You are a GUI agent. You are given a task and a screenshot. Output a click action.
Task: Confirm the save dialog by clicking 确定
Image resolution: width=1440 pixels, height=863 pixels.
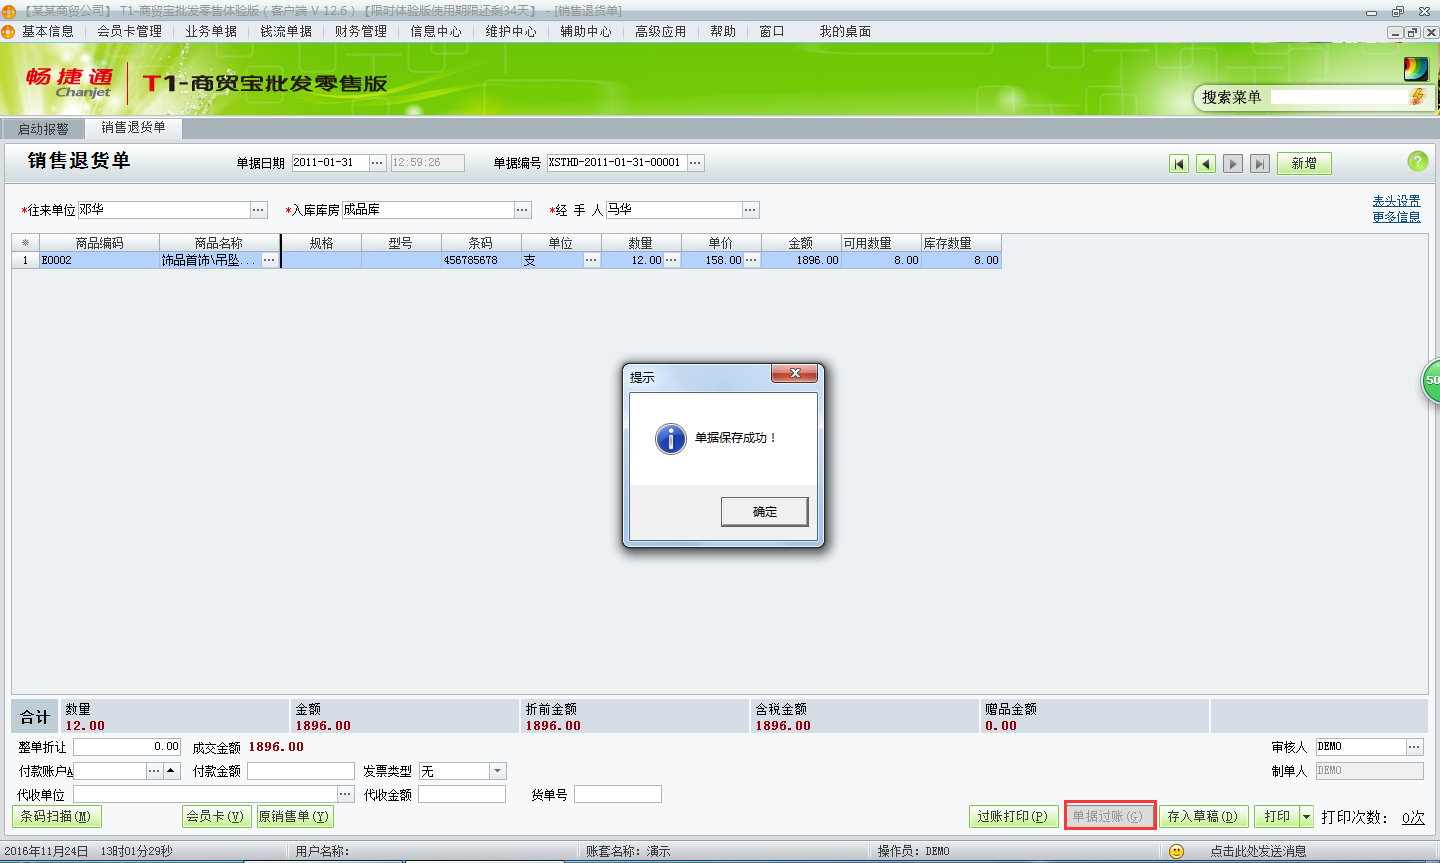click(764, 511)
